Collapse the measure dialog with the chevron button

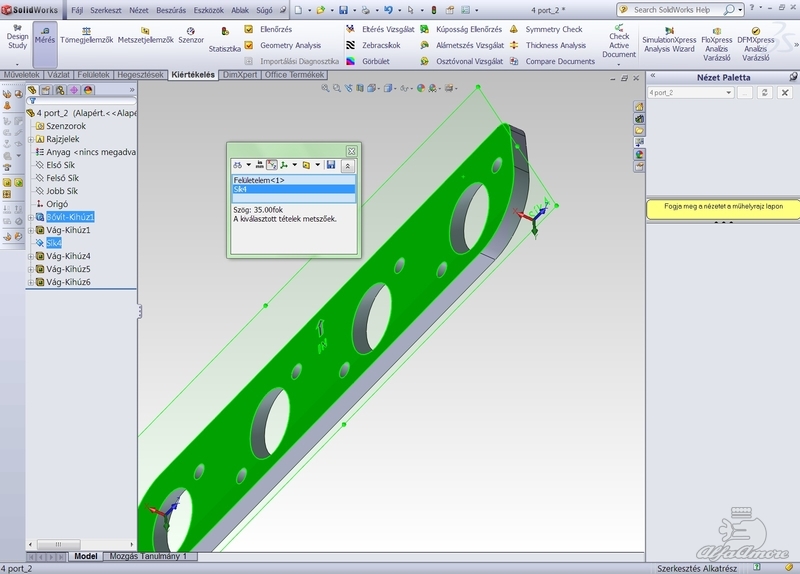click(348, 164)
